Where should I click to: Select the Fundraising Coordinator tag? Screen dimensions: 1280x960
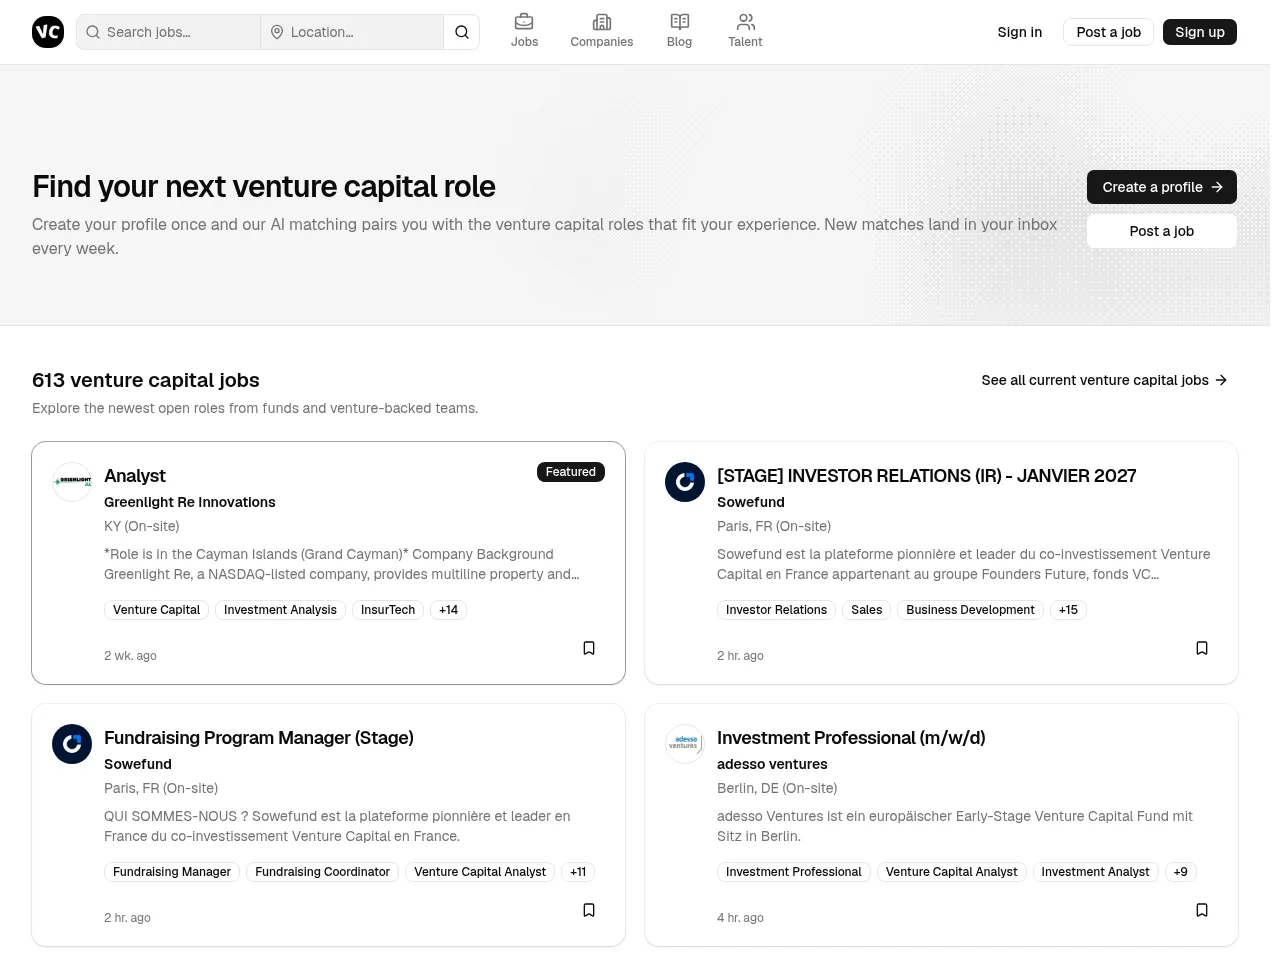[x=322, y=872]
